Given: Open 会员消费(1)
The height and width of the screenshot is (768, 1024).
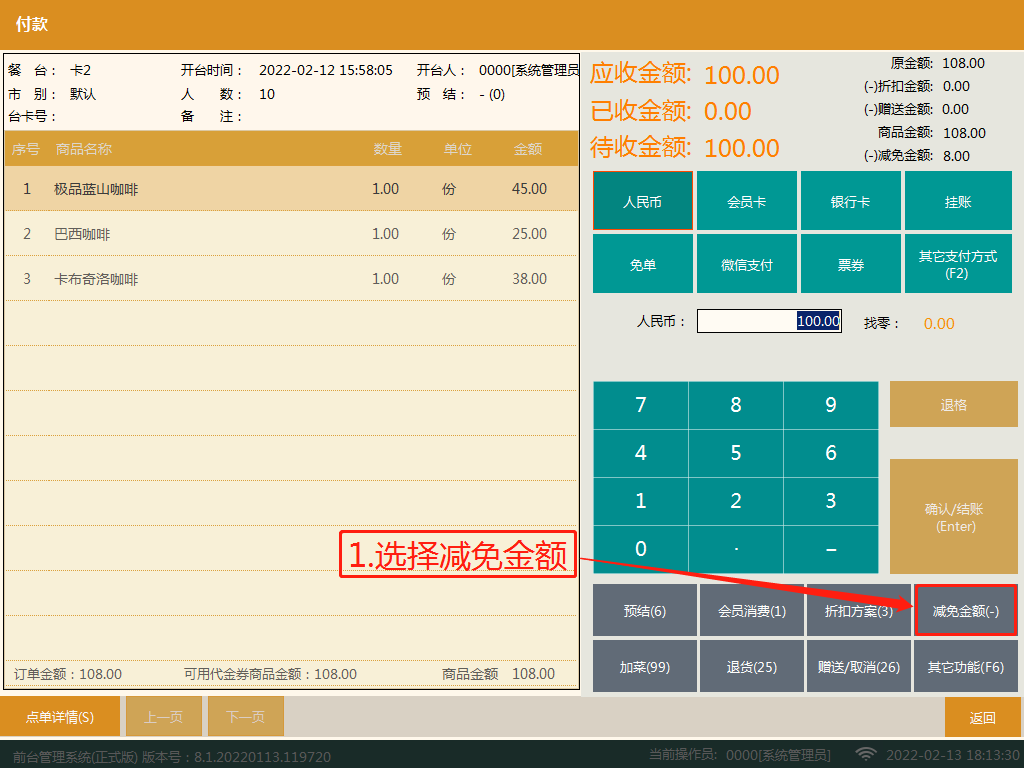Looking at the screenshot, I should point(752,611).
